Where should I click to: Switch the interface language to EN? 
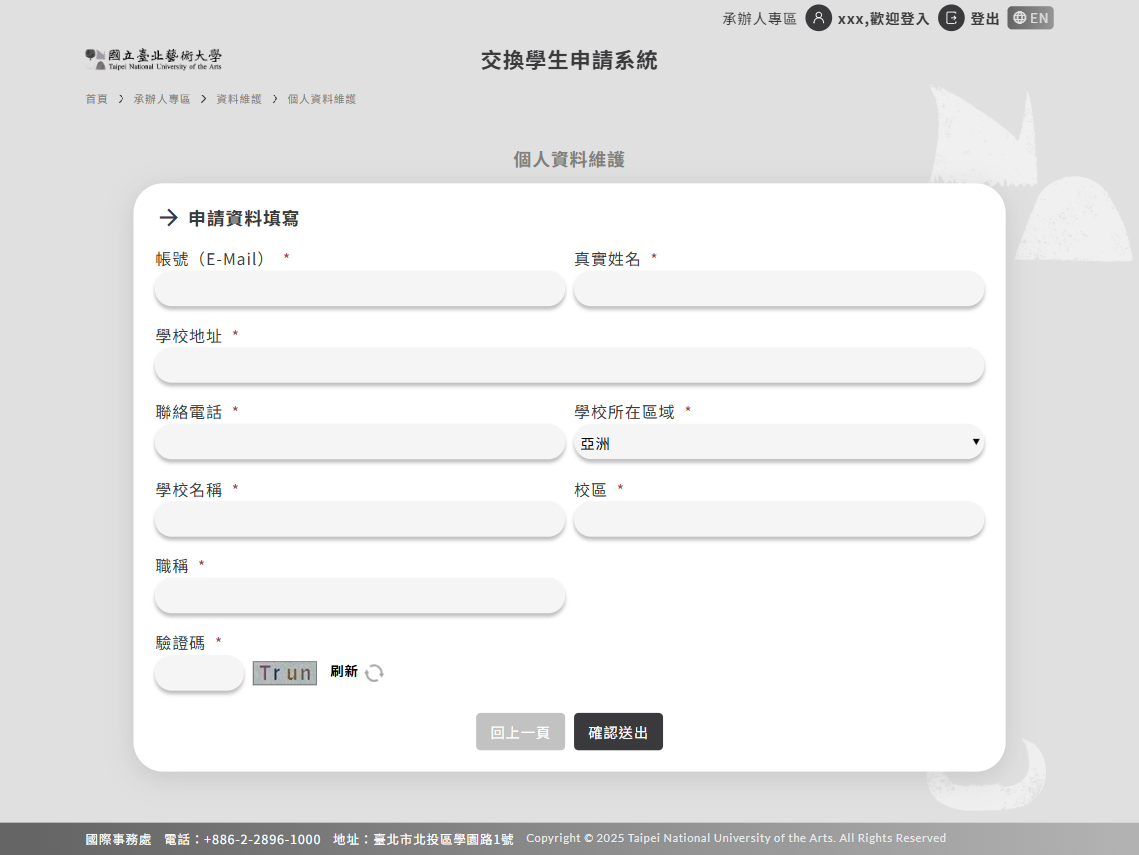click(x=1030, y=18)
